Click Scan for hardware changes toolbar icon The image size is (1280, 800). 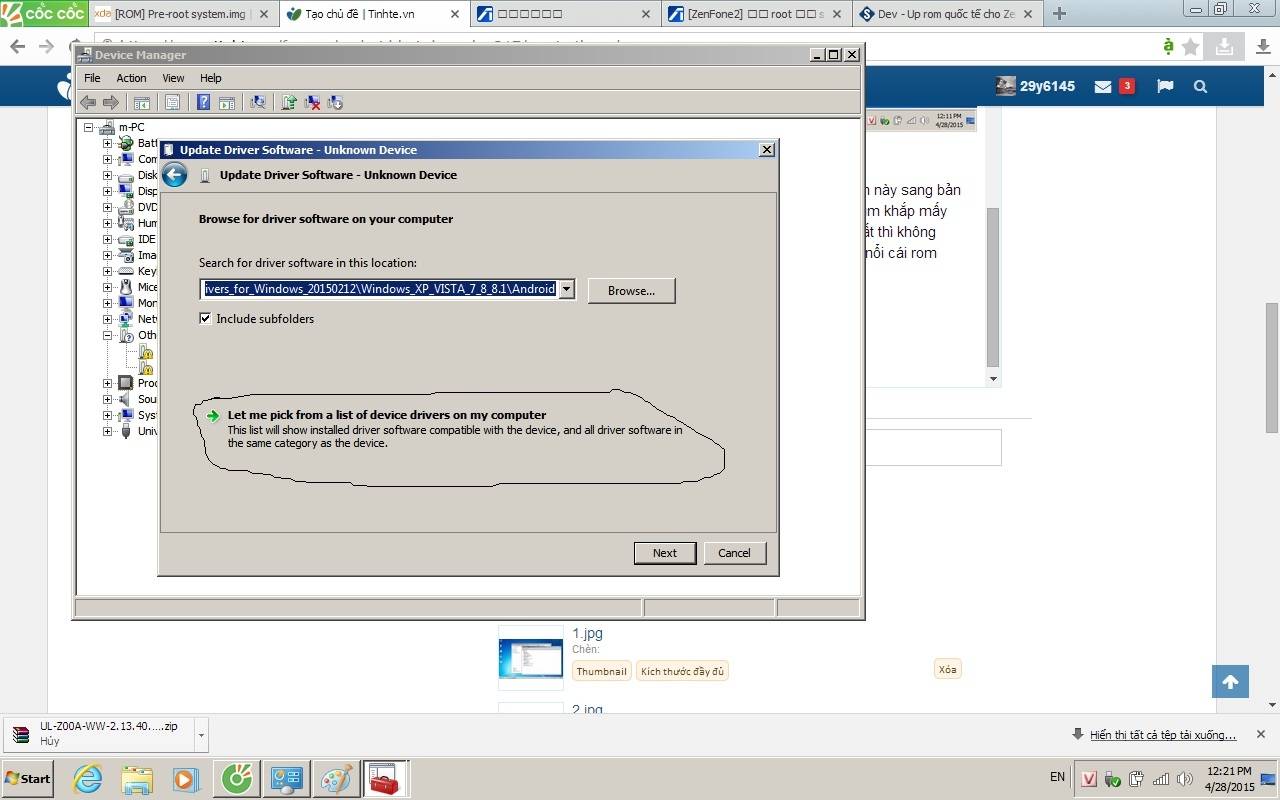click(258, 102)
